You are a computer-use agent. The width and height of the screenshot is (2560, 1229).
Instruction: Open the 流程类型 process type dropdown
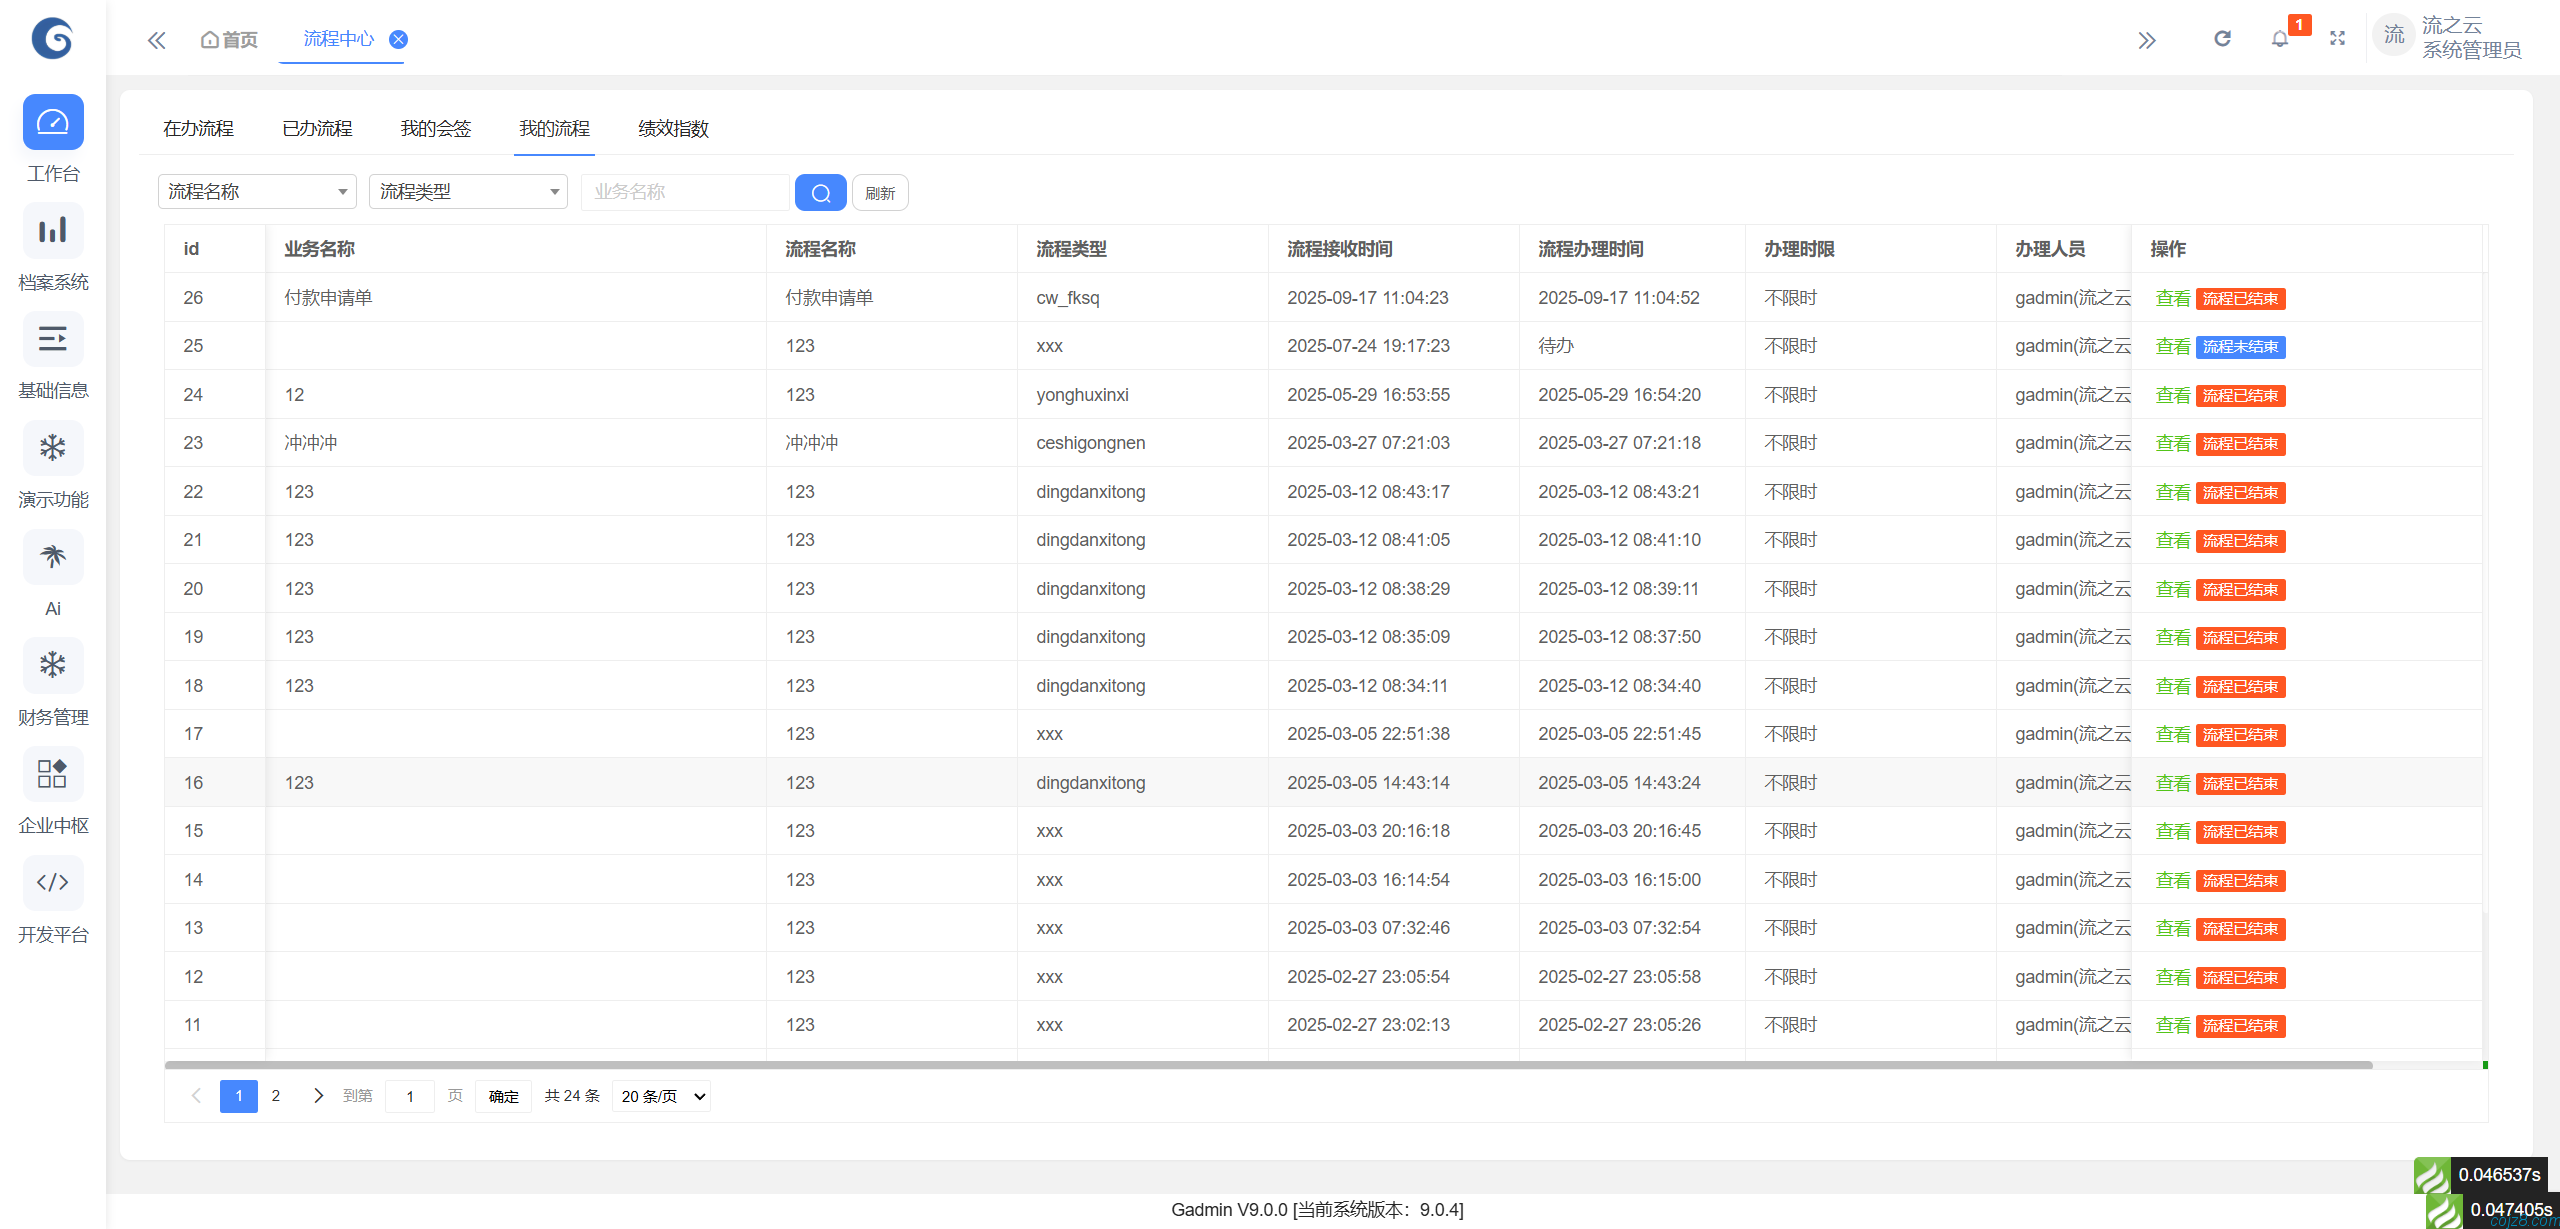click(x=467, y=191)
